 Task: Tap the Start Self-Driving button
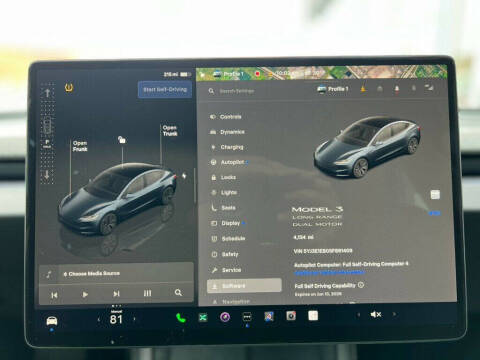165,89
